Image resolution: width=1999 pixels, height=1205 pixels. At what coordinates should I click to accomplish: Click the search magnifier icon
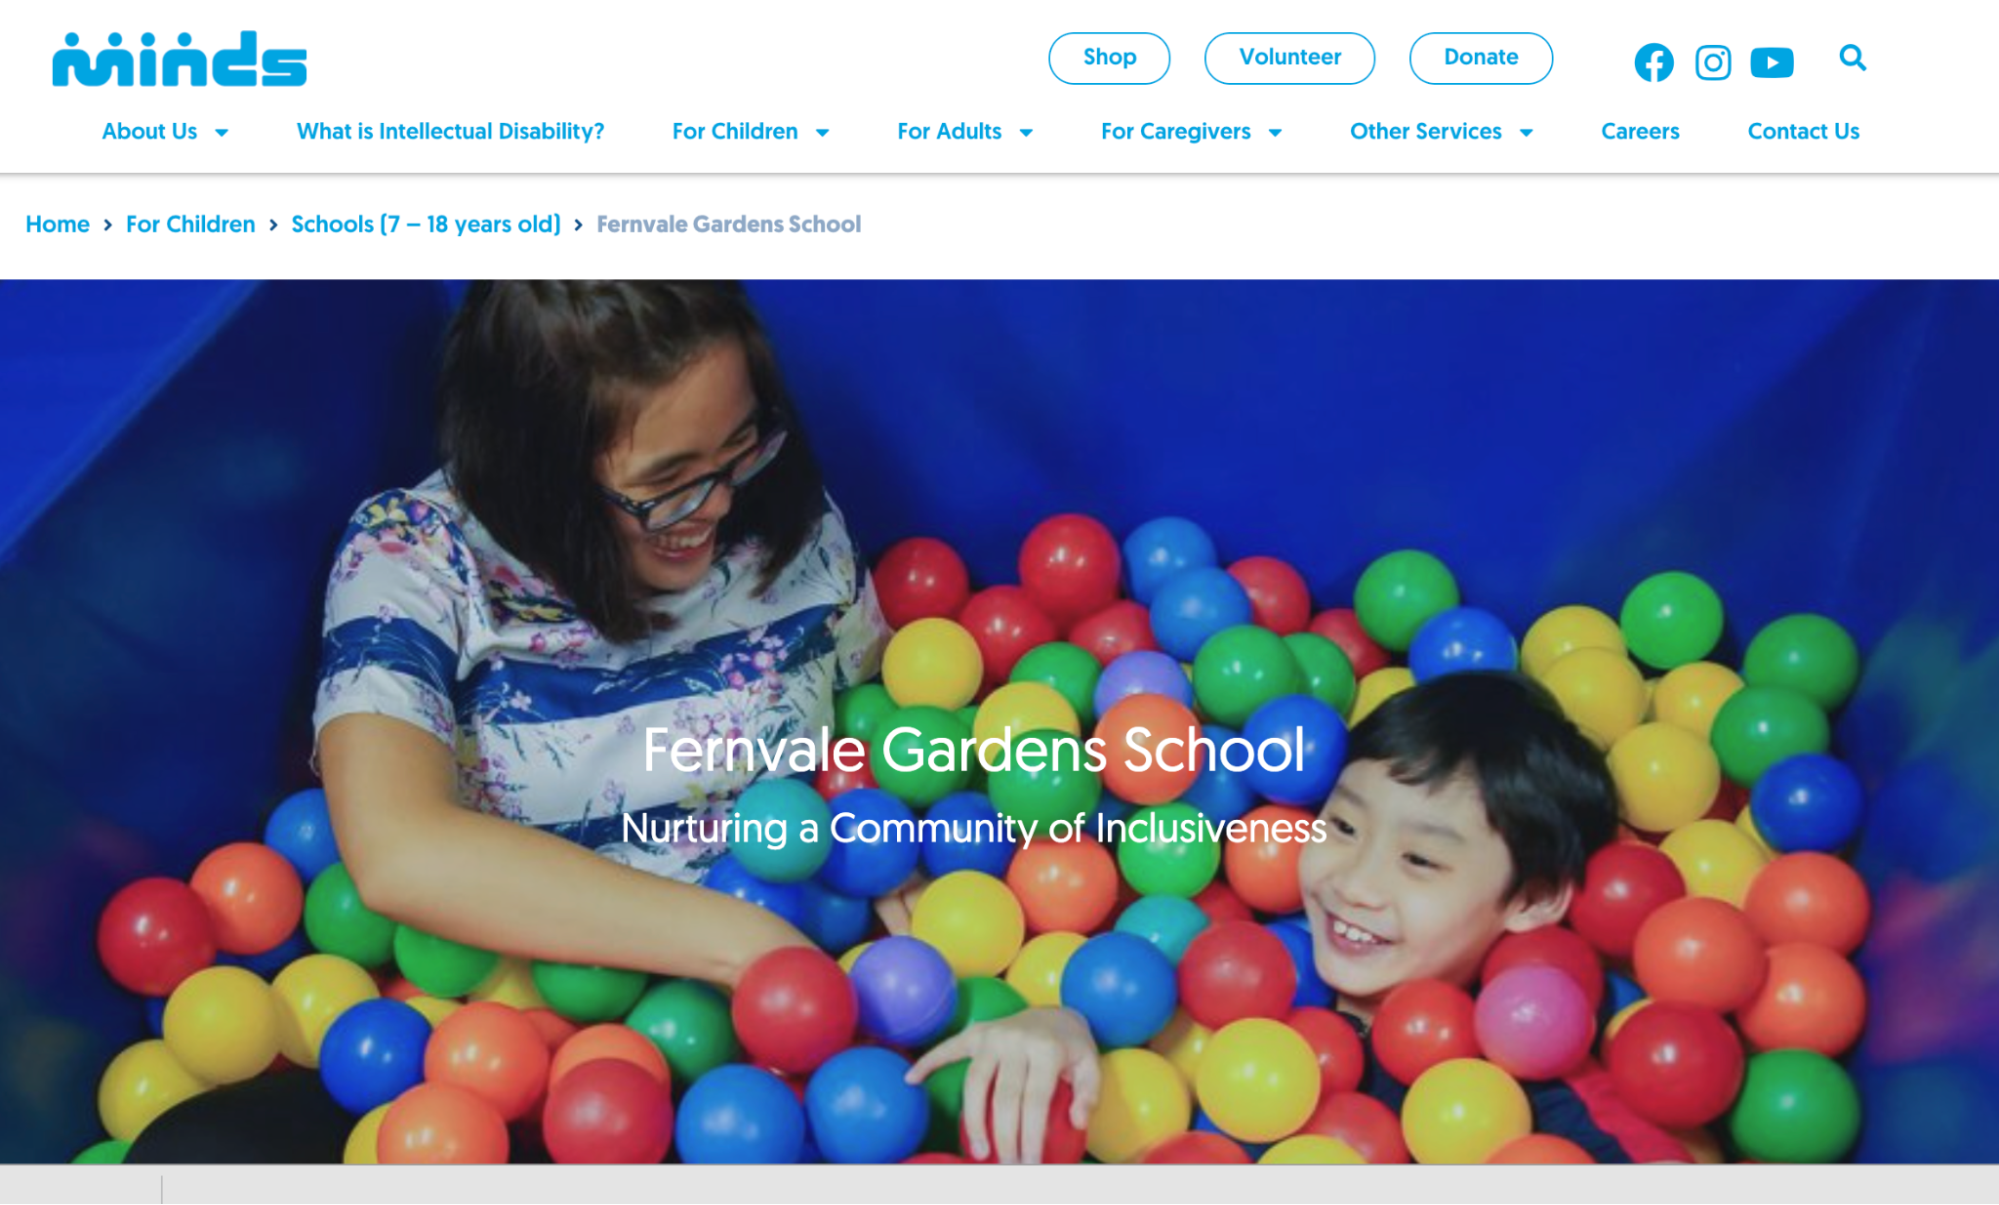pos(1852,57)
